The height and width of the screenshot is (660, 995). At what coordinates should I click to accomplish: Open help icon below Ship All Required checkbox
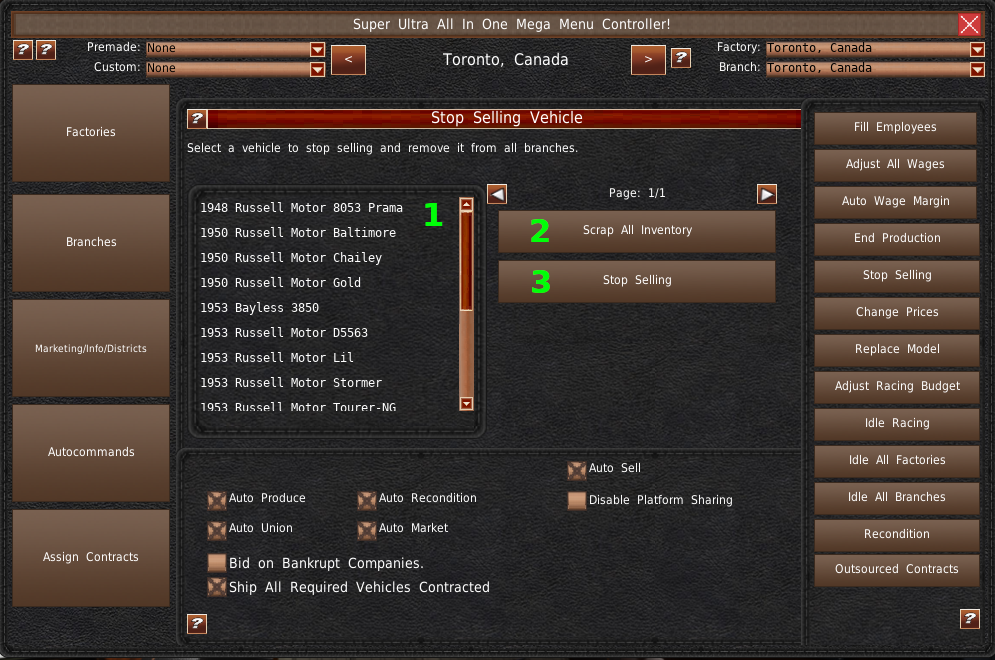197,624
